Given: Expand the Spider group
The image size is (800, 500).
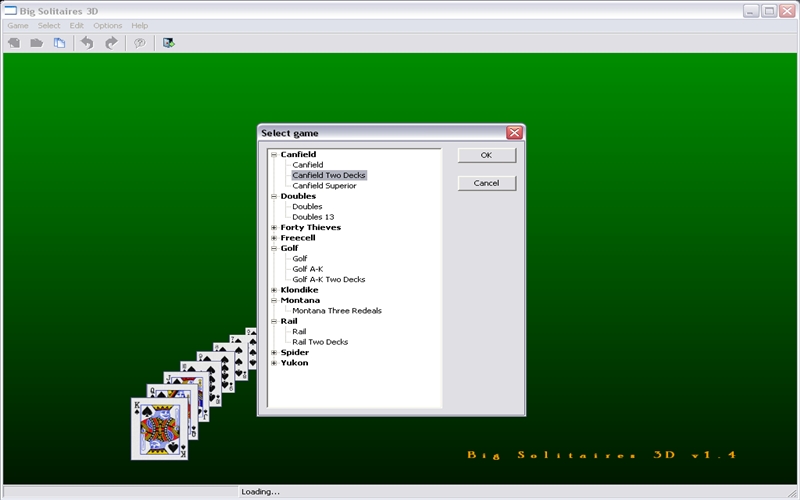Looking at the screenshot, I should coord(274,353).
